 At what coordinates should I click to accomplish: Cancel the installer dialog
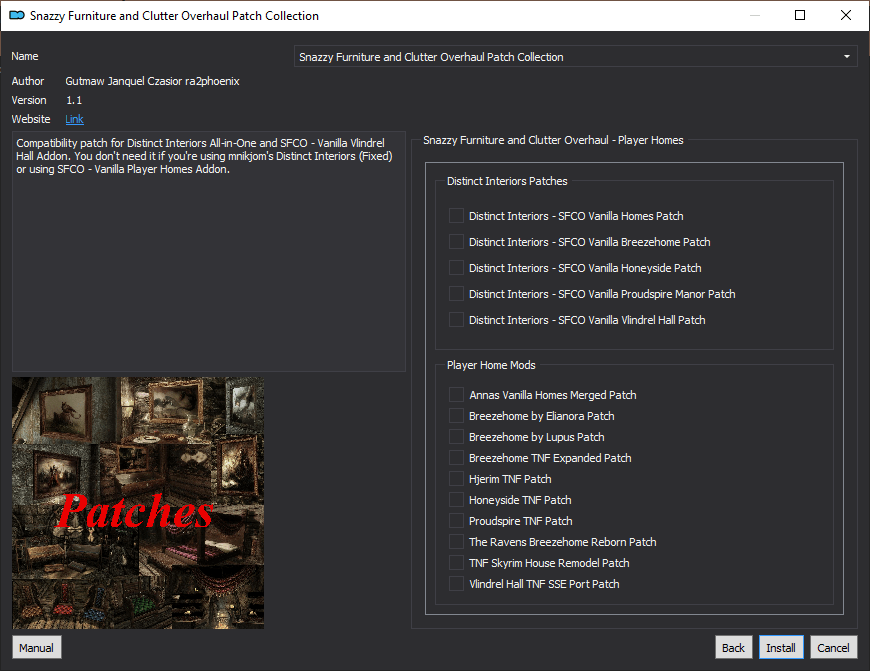tap(833, 648)
